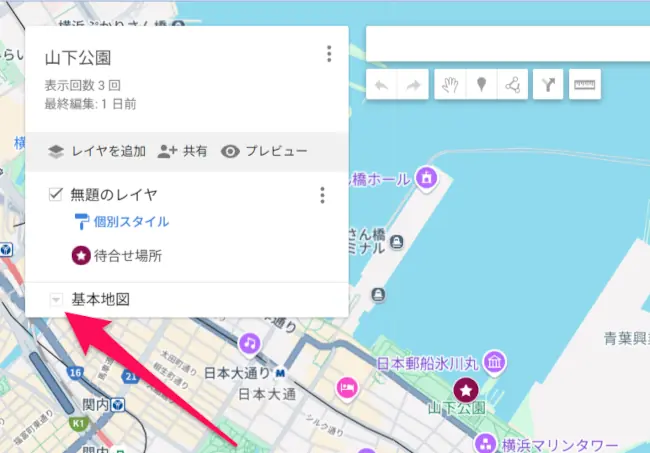
Task: Click the pink hotel bed marker on map
Action: [347, 388]
